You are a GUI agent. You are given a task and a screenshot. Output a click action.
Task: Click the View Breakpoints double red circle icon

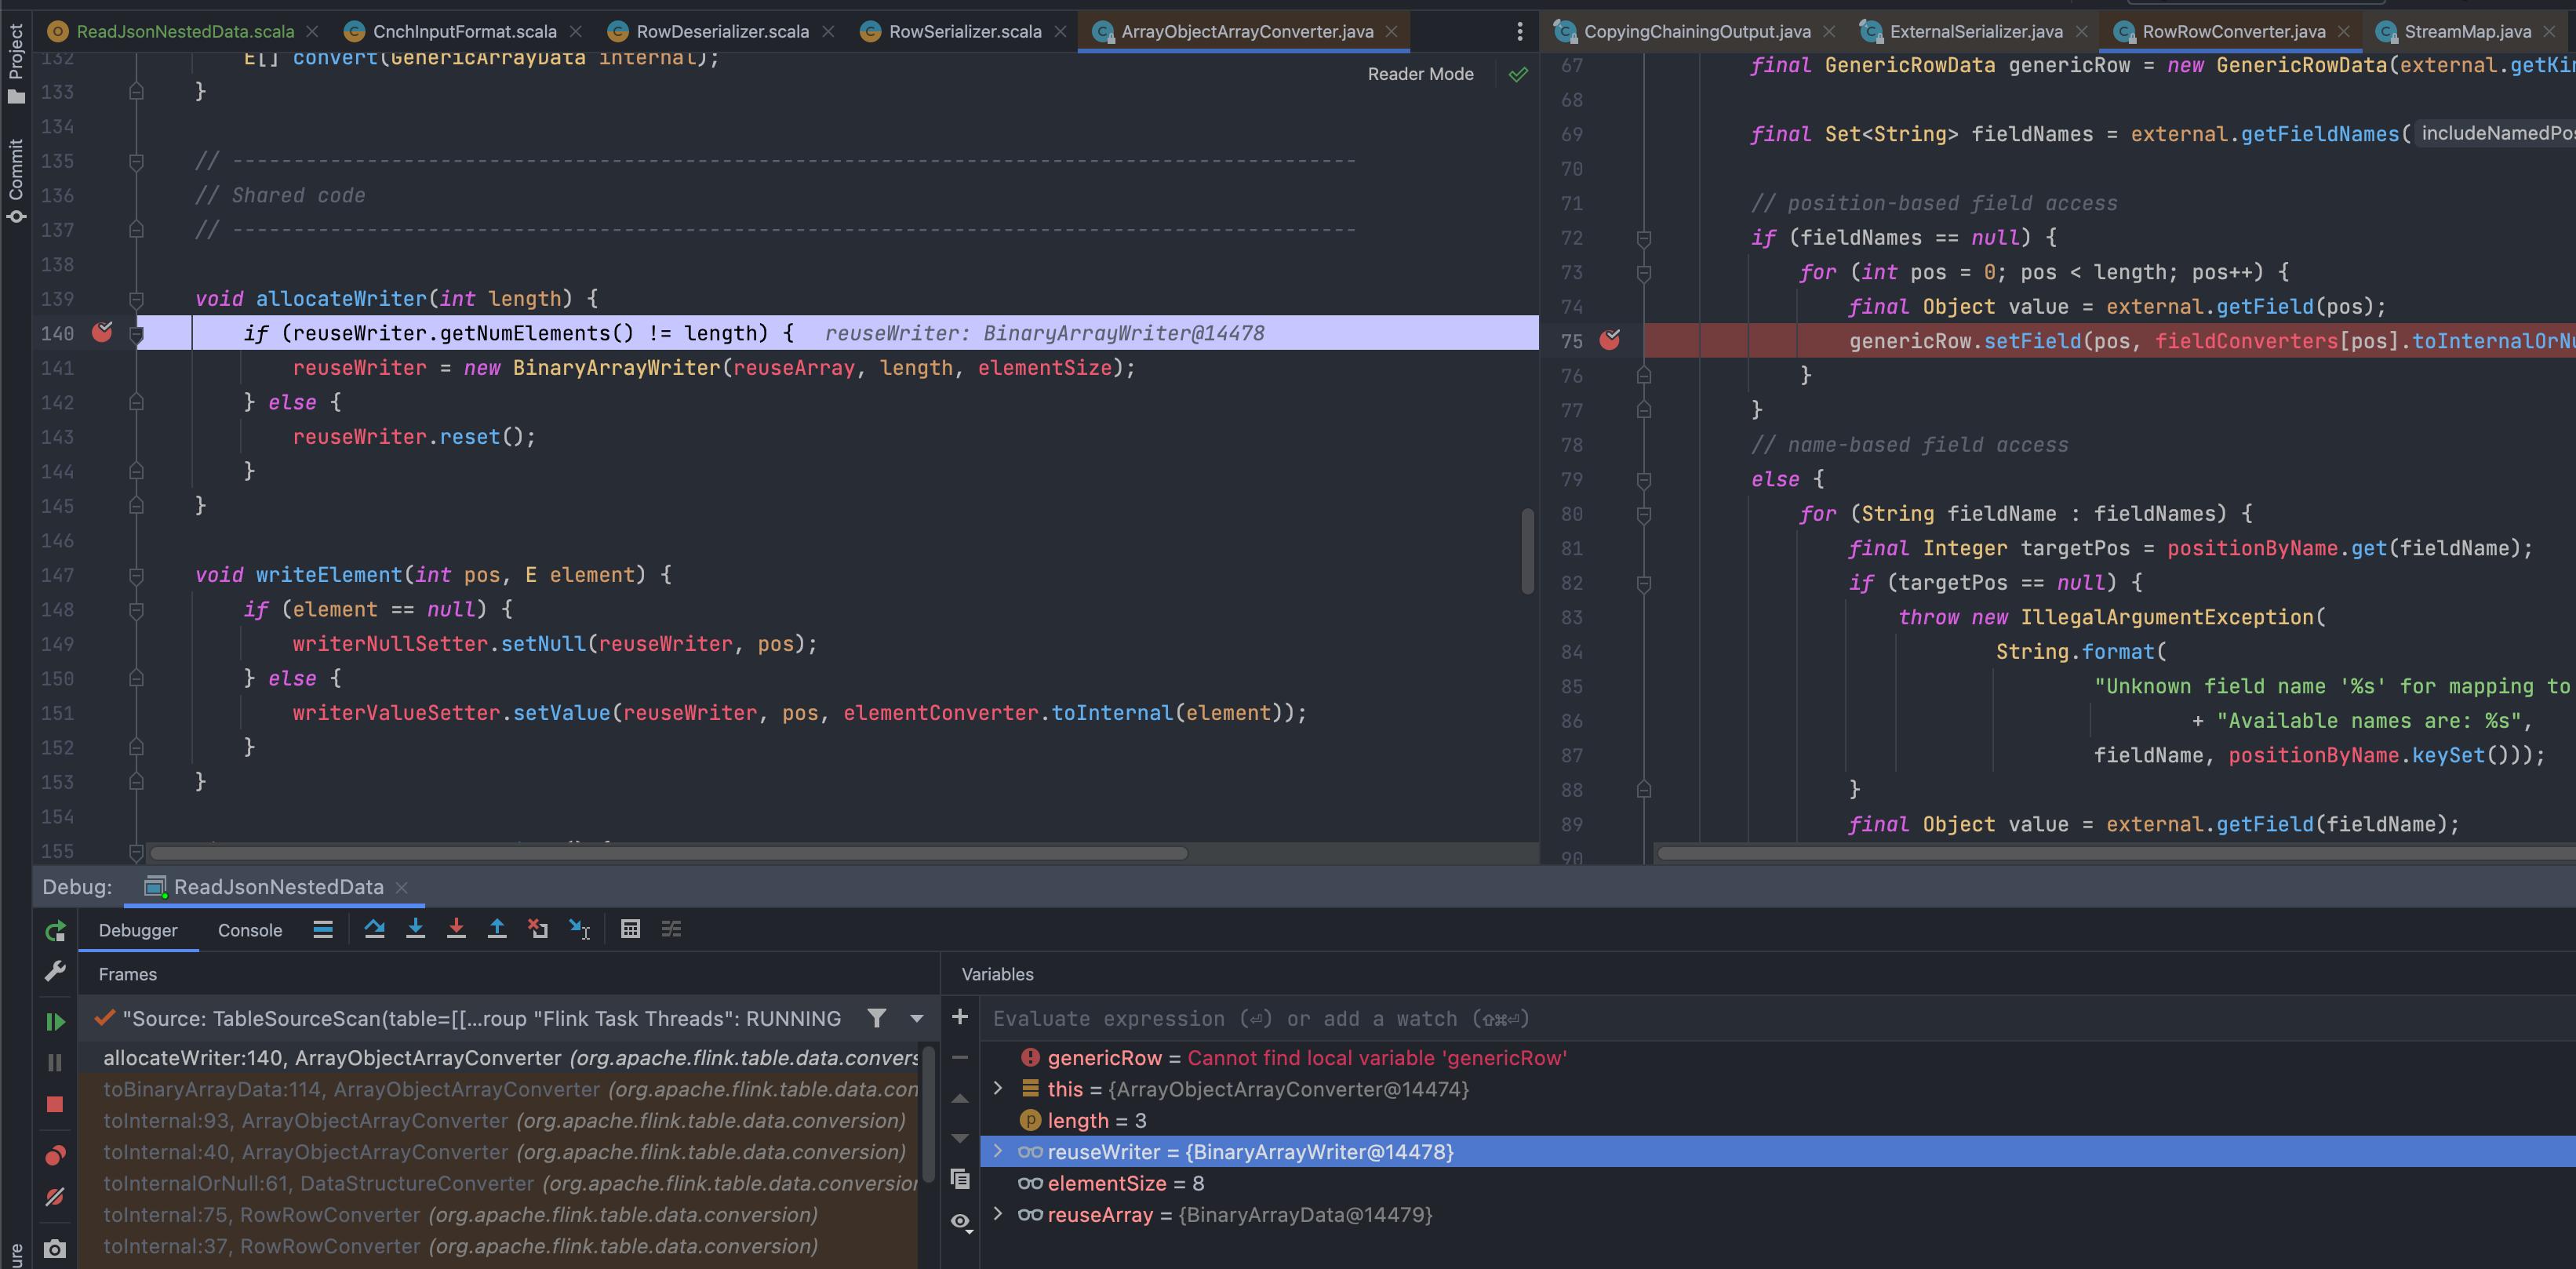click(x=55, y=1156)
